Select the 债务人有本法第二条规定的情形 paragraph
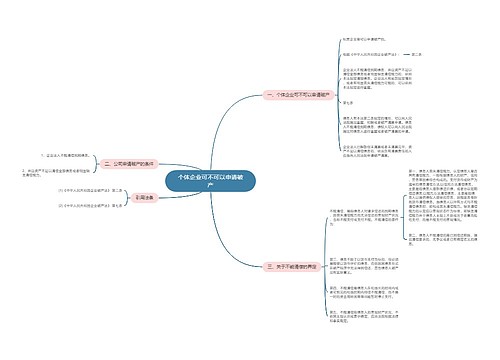Image resolution: width=500 pixels, height=360 pixels. pyautogui.click(x=377, y=125)
